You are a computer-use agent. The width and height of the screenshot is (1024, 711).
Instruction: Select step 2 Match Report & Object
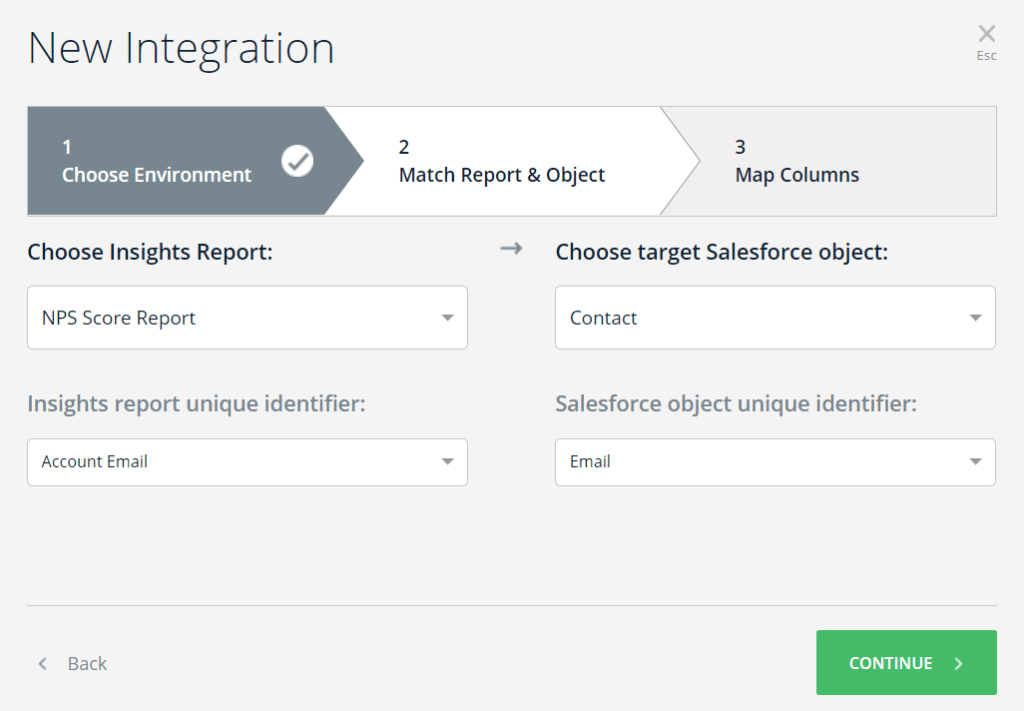pos(501,162)
